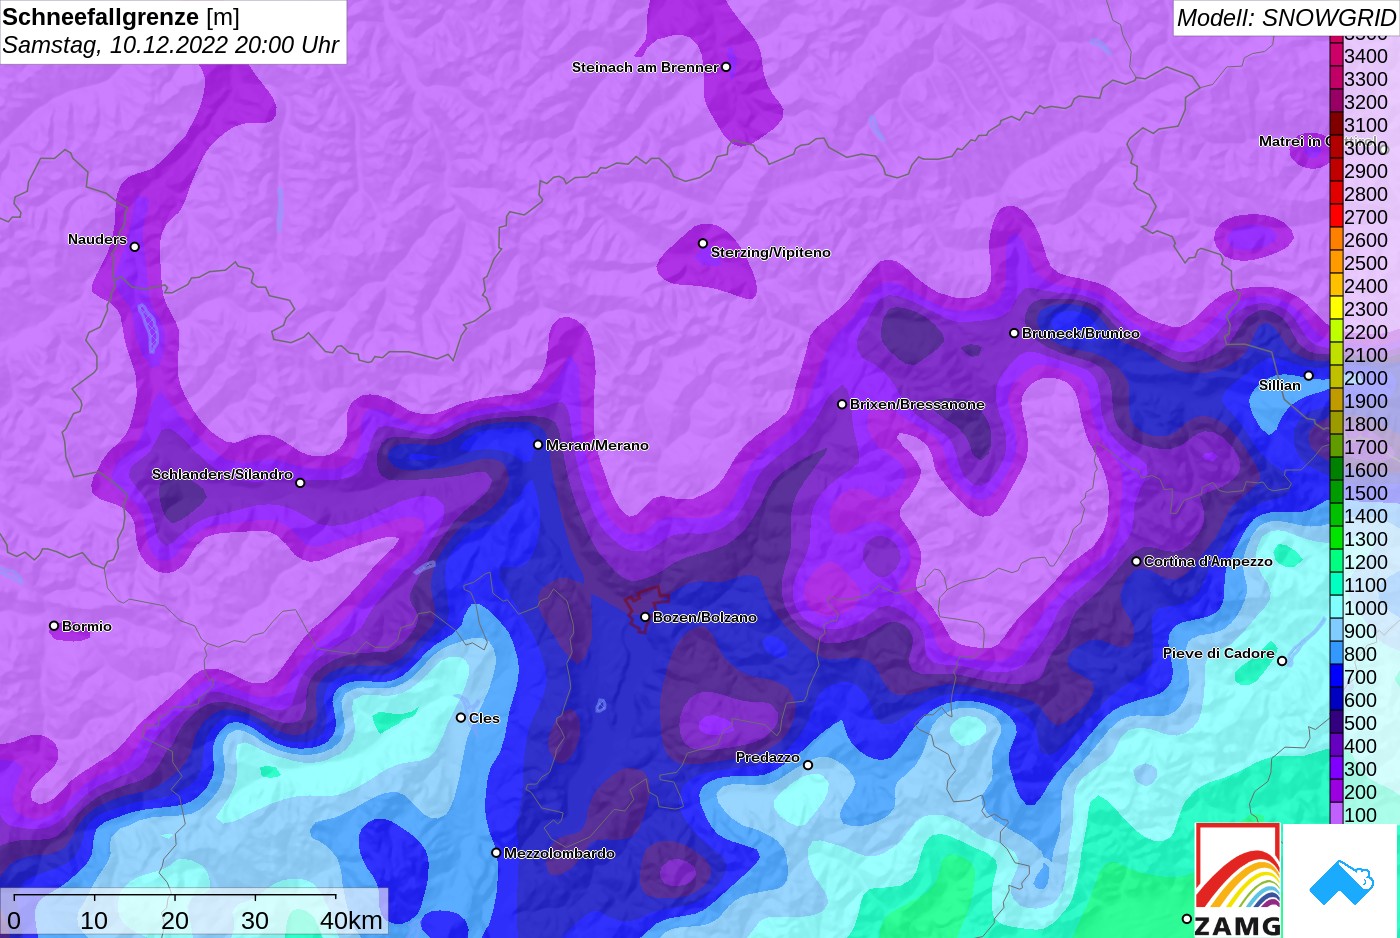Click the 'Modell: SNOWGRID' label
The height and width of the screenshot is (938, 1400).
pos(1286,18)
